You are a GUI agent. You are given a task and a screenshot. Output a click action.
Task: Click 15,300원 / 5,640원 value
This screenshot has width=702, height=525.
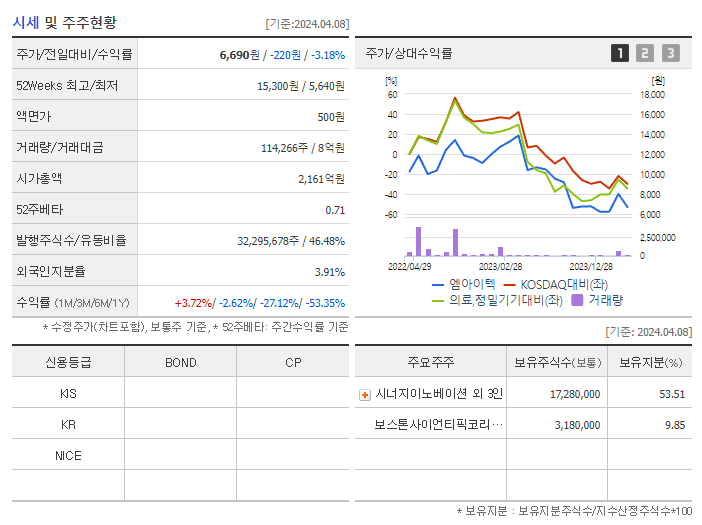(x=300, y=86)
